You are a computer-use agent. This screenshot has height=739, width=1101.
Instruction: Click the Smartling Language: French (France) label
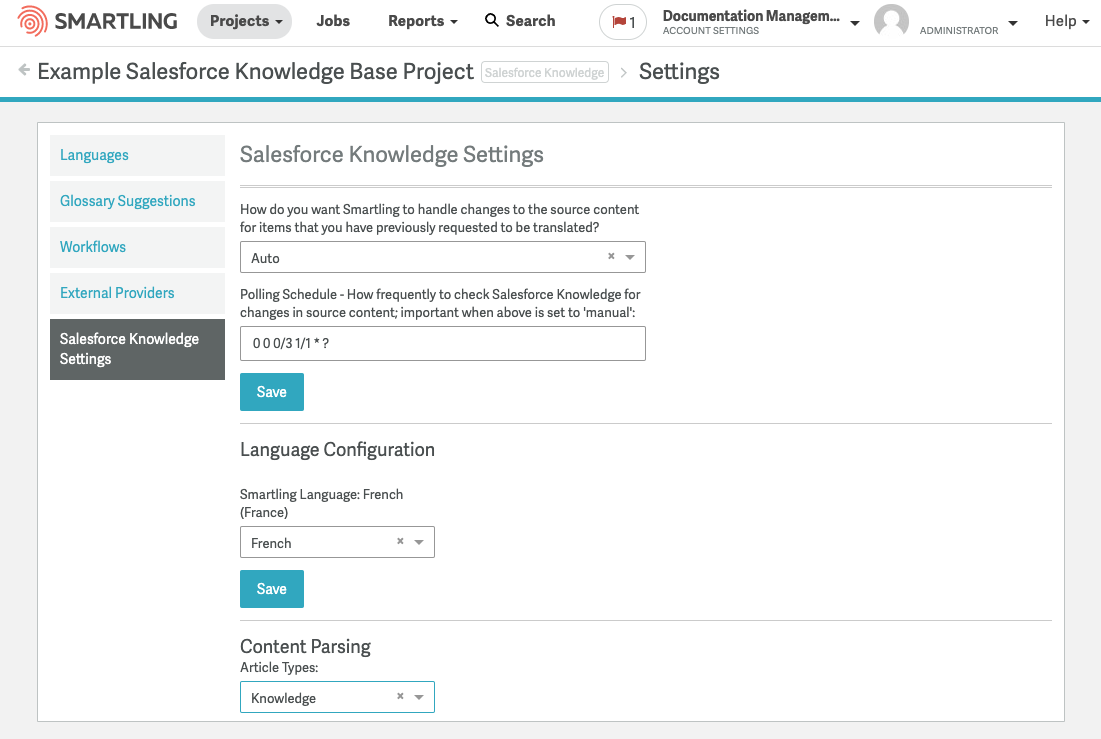click(322, 503)
